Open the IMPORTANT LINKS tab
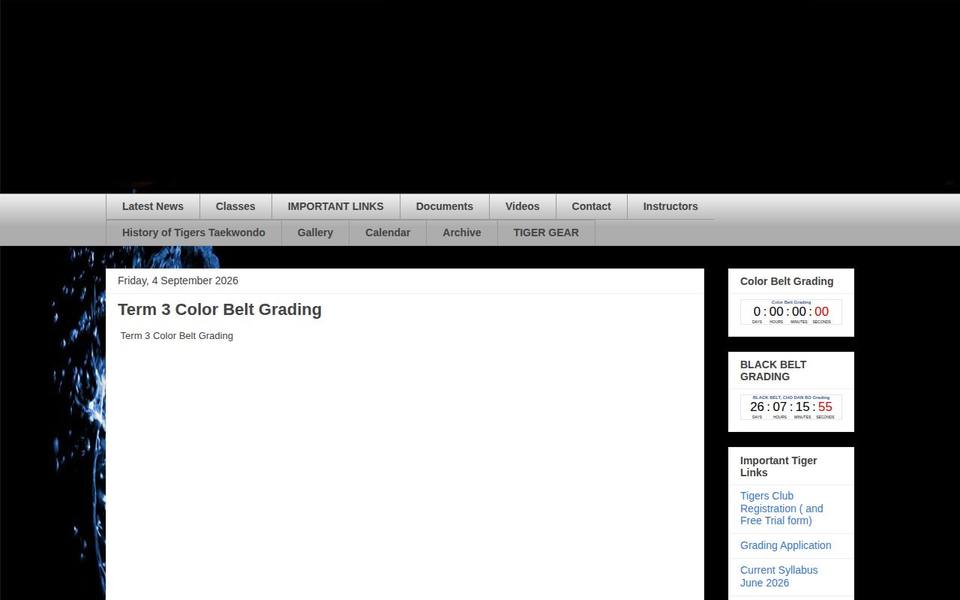The height and width of the screenshot is (600, 960). (x=336, y=206)
